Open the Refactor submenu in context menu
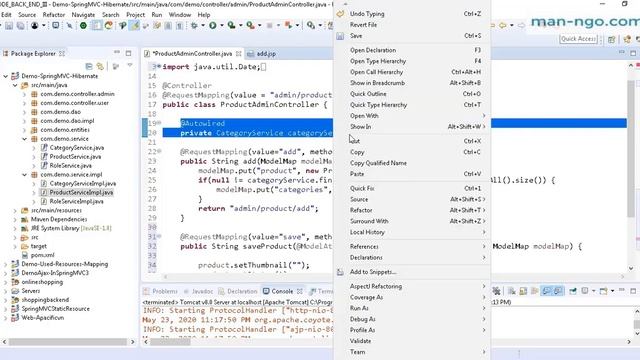This screenshot has height=360, width=640. tap(412, 210)
